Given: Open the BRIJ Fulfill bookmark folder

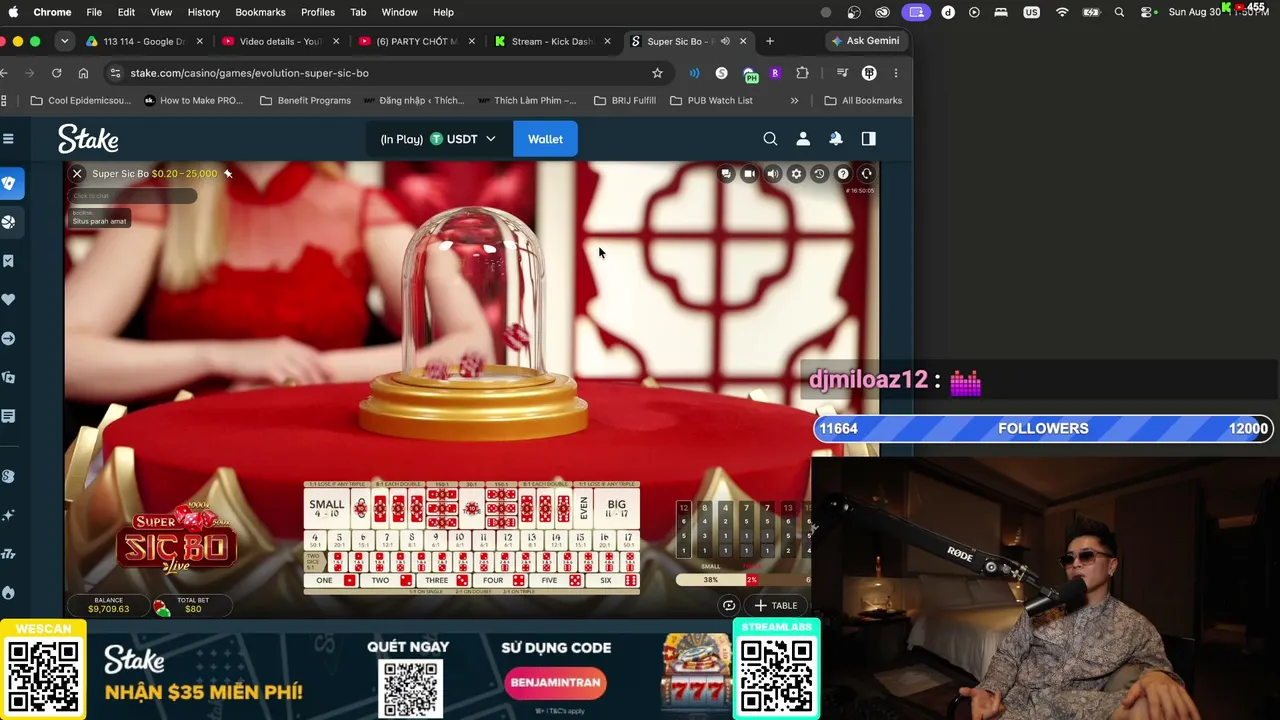Looking at the screenshot, I should pos(625,100).
